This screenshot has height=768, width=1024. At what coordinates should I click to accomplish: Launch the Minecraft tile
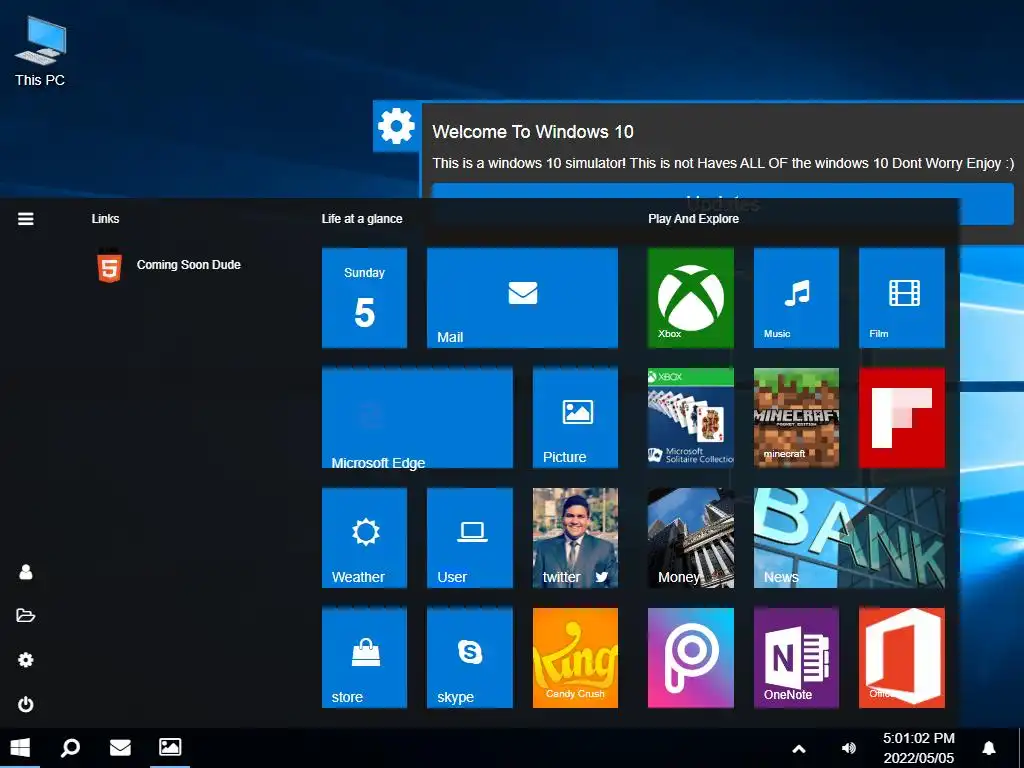(796, 418)
